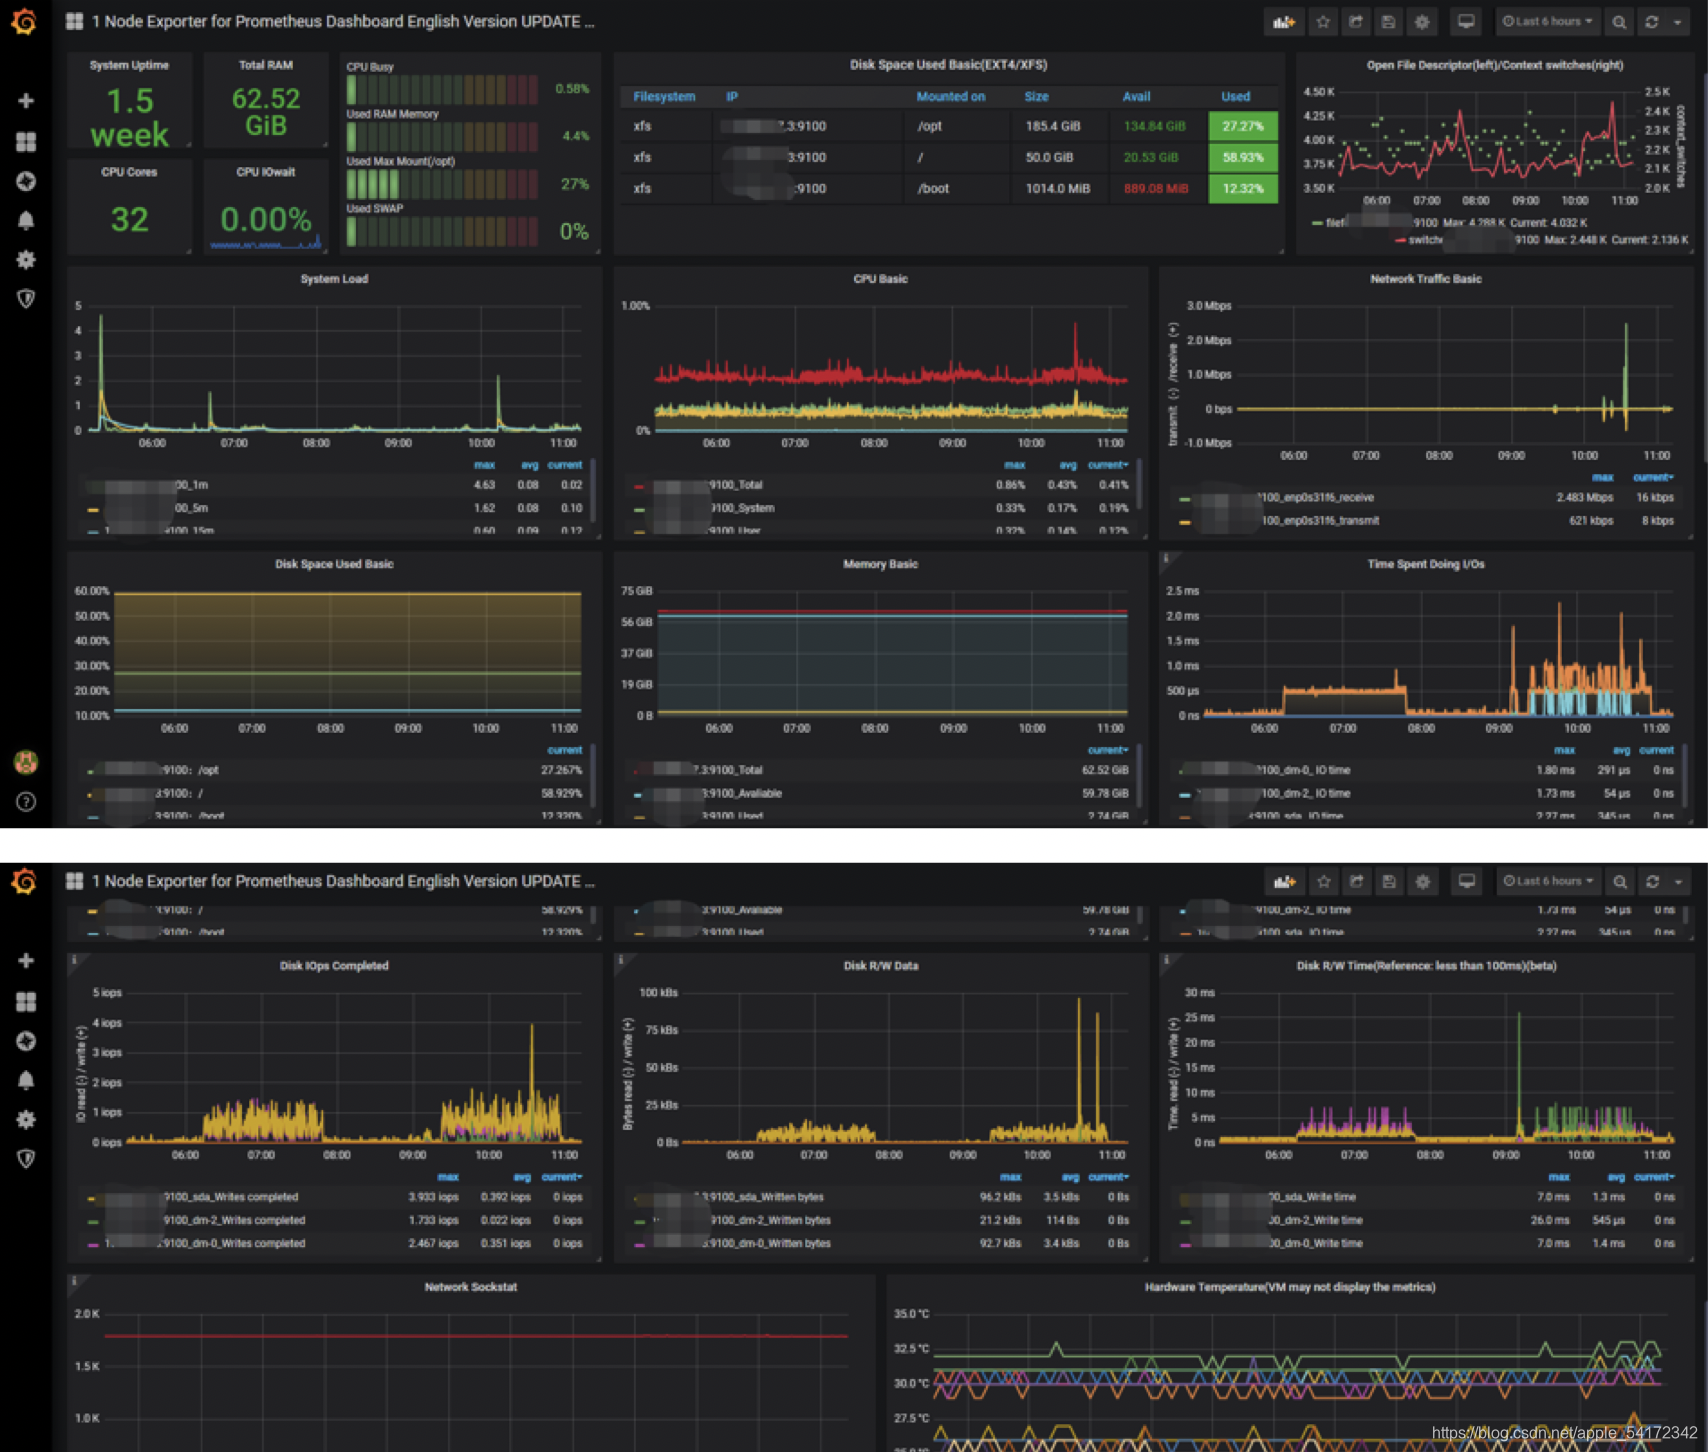Open the user avatar in left sidebar
Viewport: 1708px width, 1452px height.
point(26,762)
